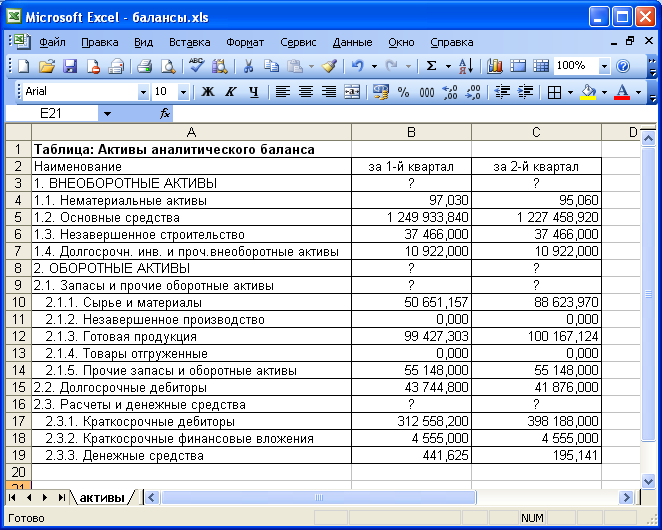Align text left
The image size is (662, 530).
(x=282, y=92)
